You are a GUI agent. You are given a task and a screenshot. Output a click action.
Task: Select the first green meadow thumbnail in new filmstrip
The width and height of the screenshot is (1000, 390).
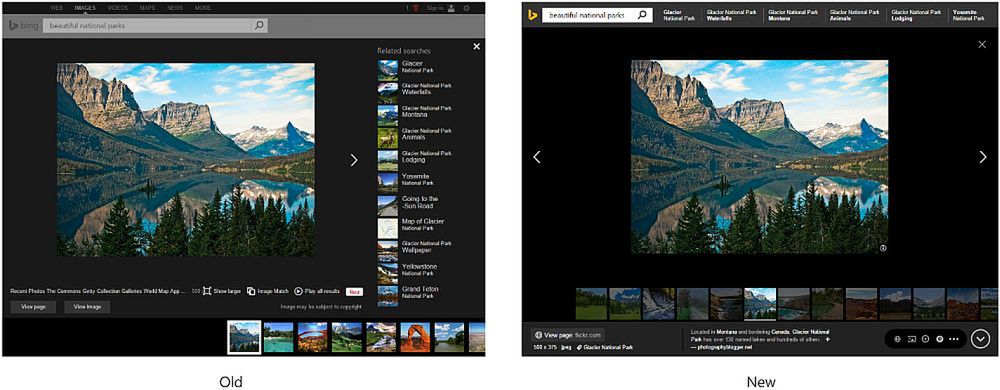click(x=592, y=304)
